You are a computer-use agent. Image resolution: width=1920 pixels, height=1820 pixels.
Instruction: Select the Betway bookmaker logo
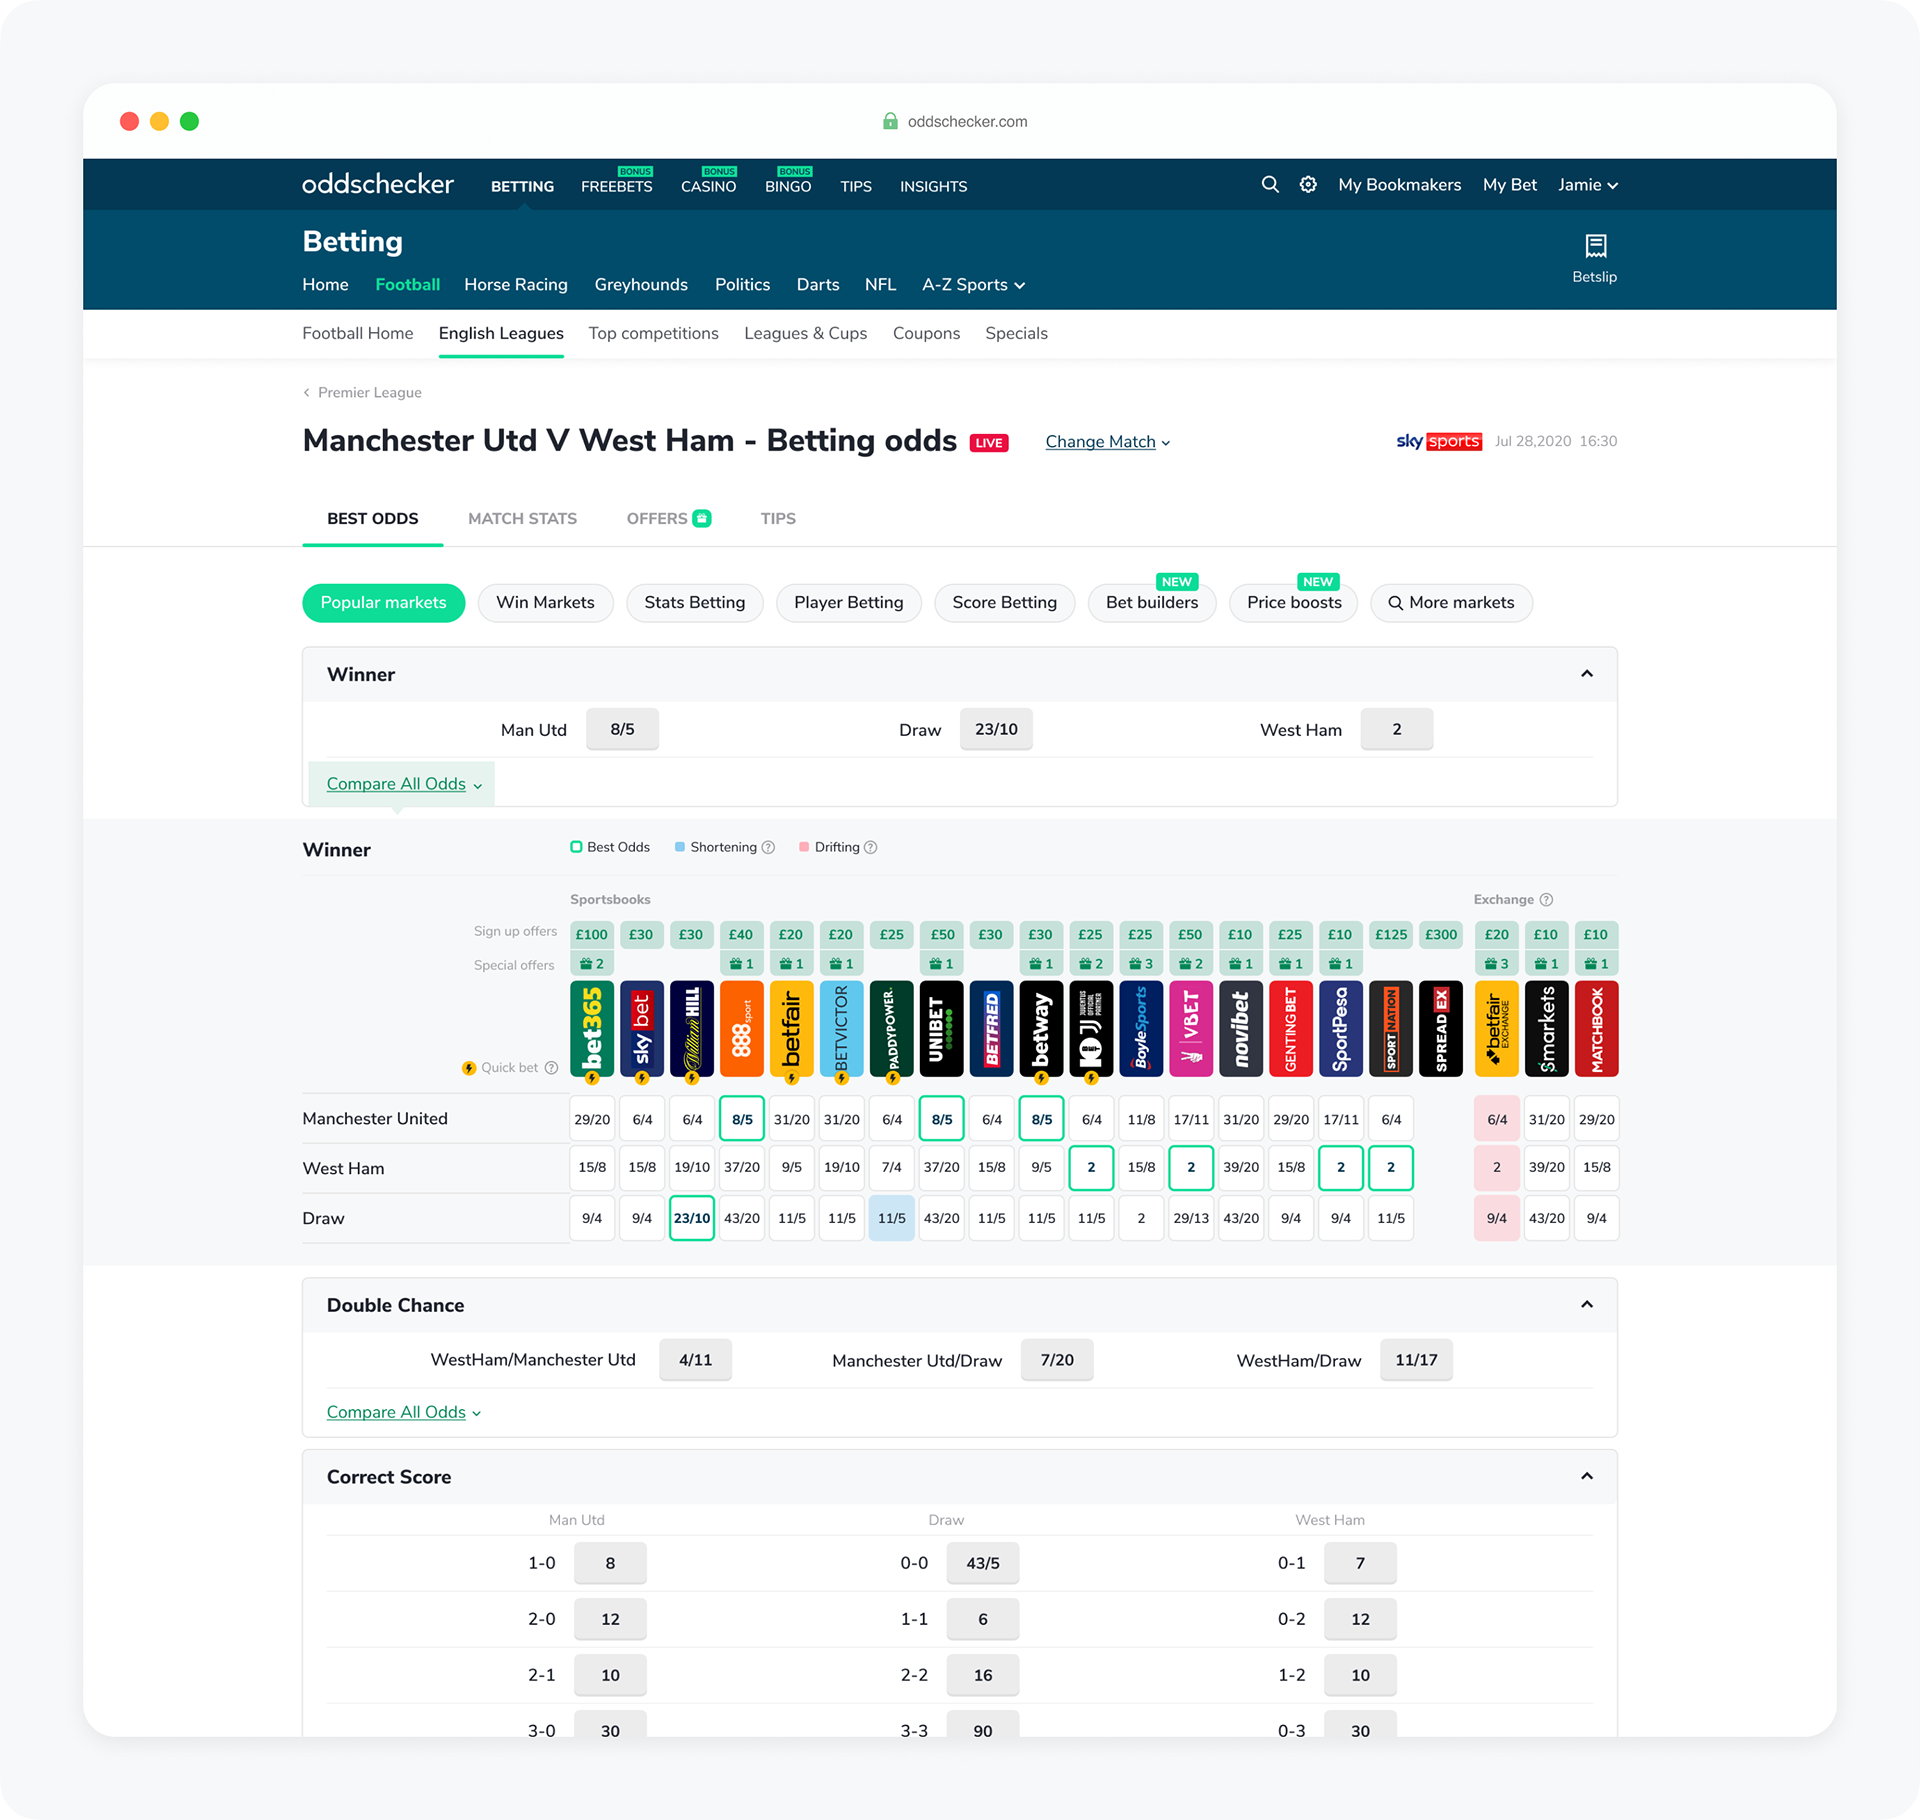(x=1041, y=1028)
